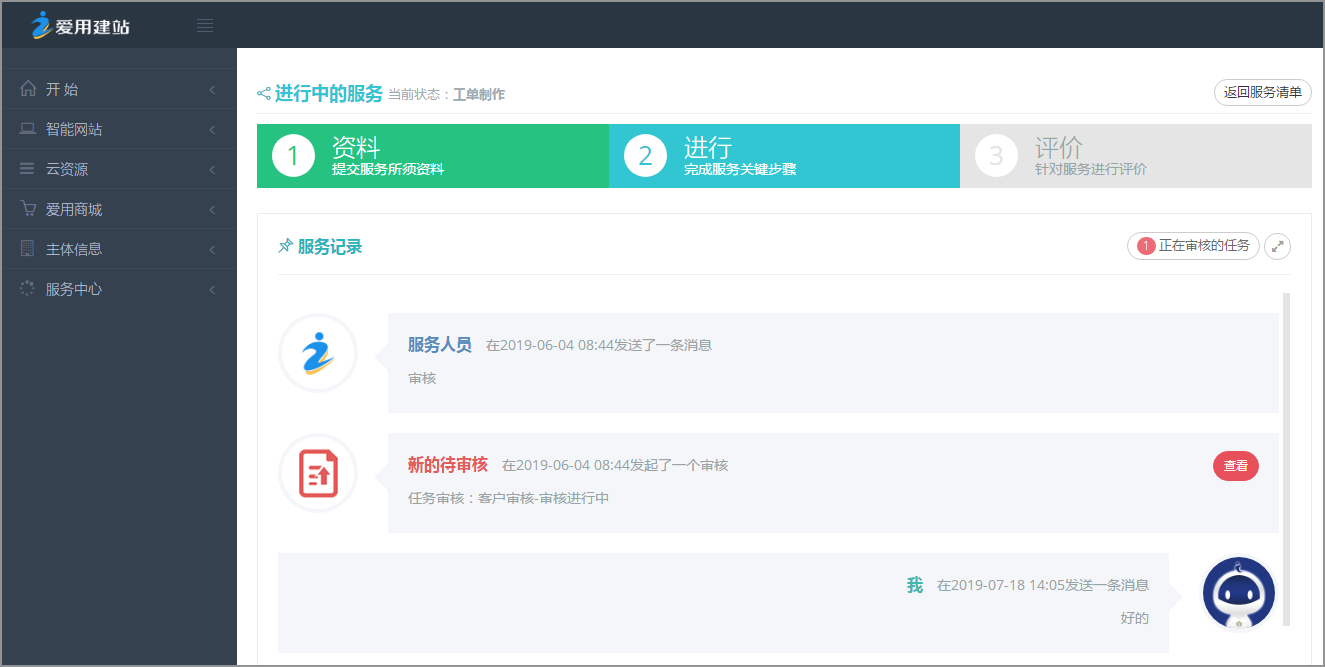
Task: Click the 爱用建站 logo
Action: coord(80,25)
